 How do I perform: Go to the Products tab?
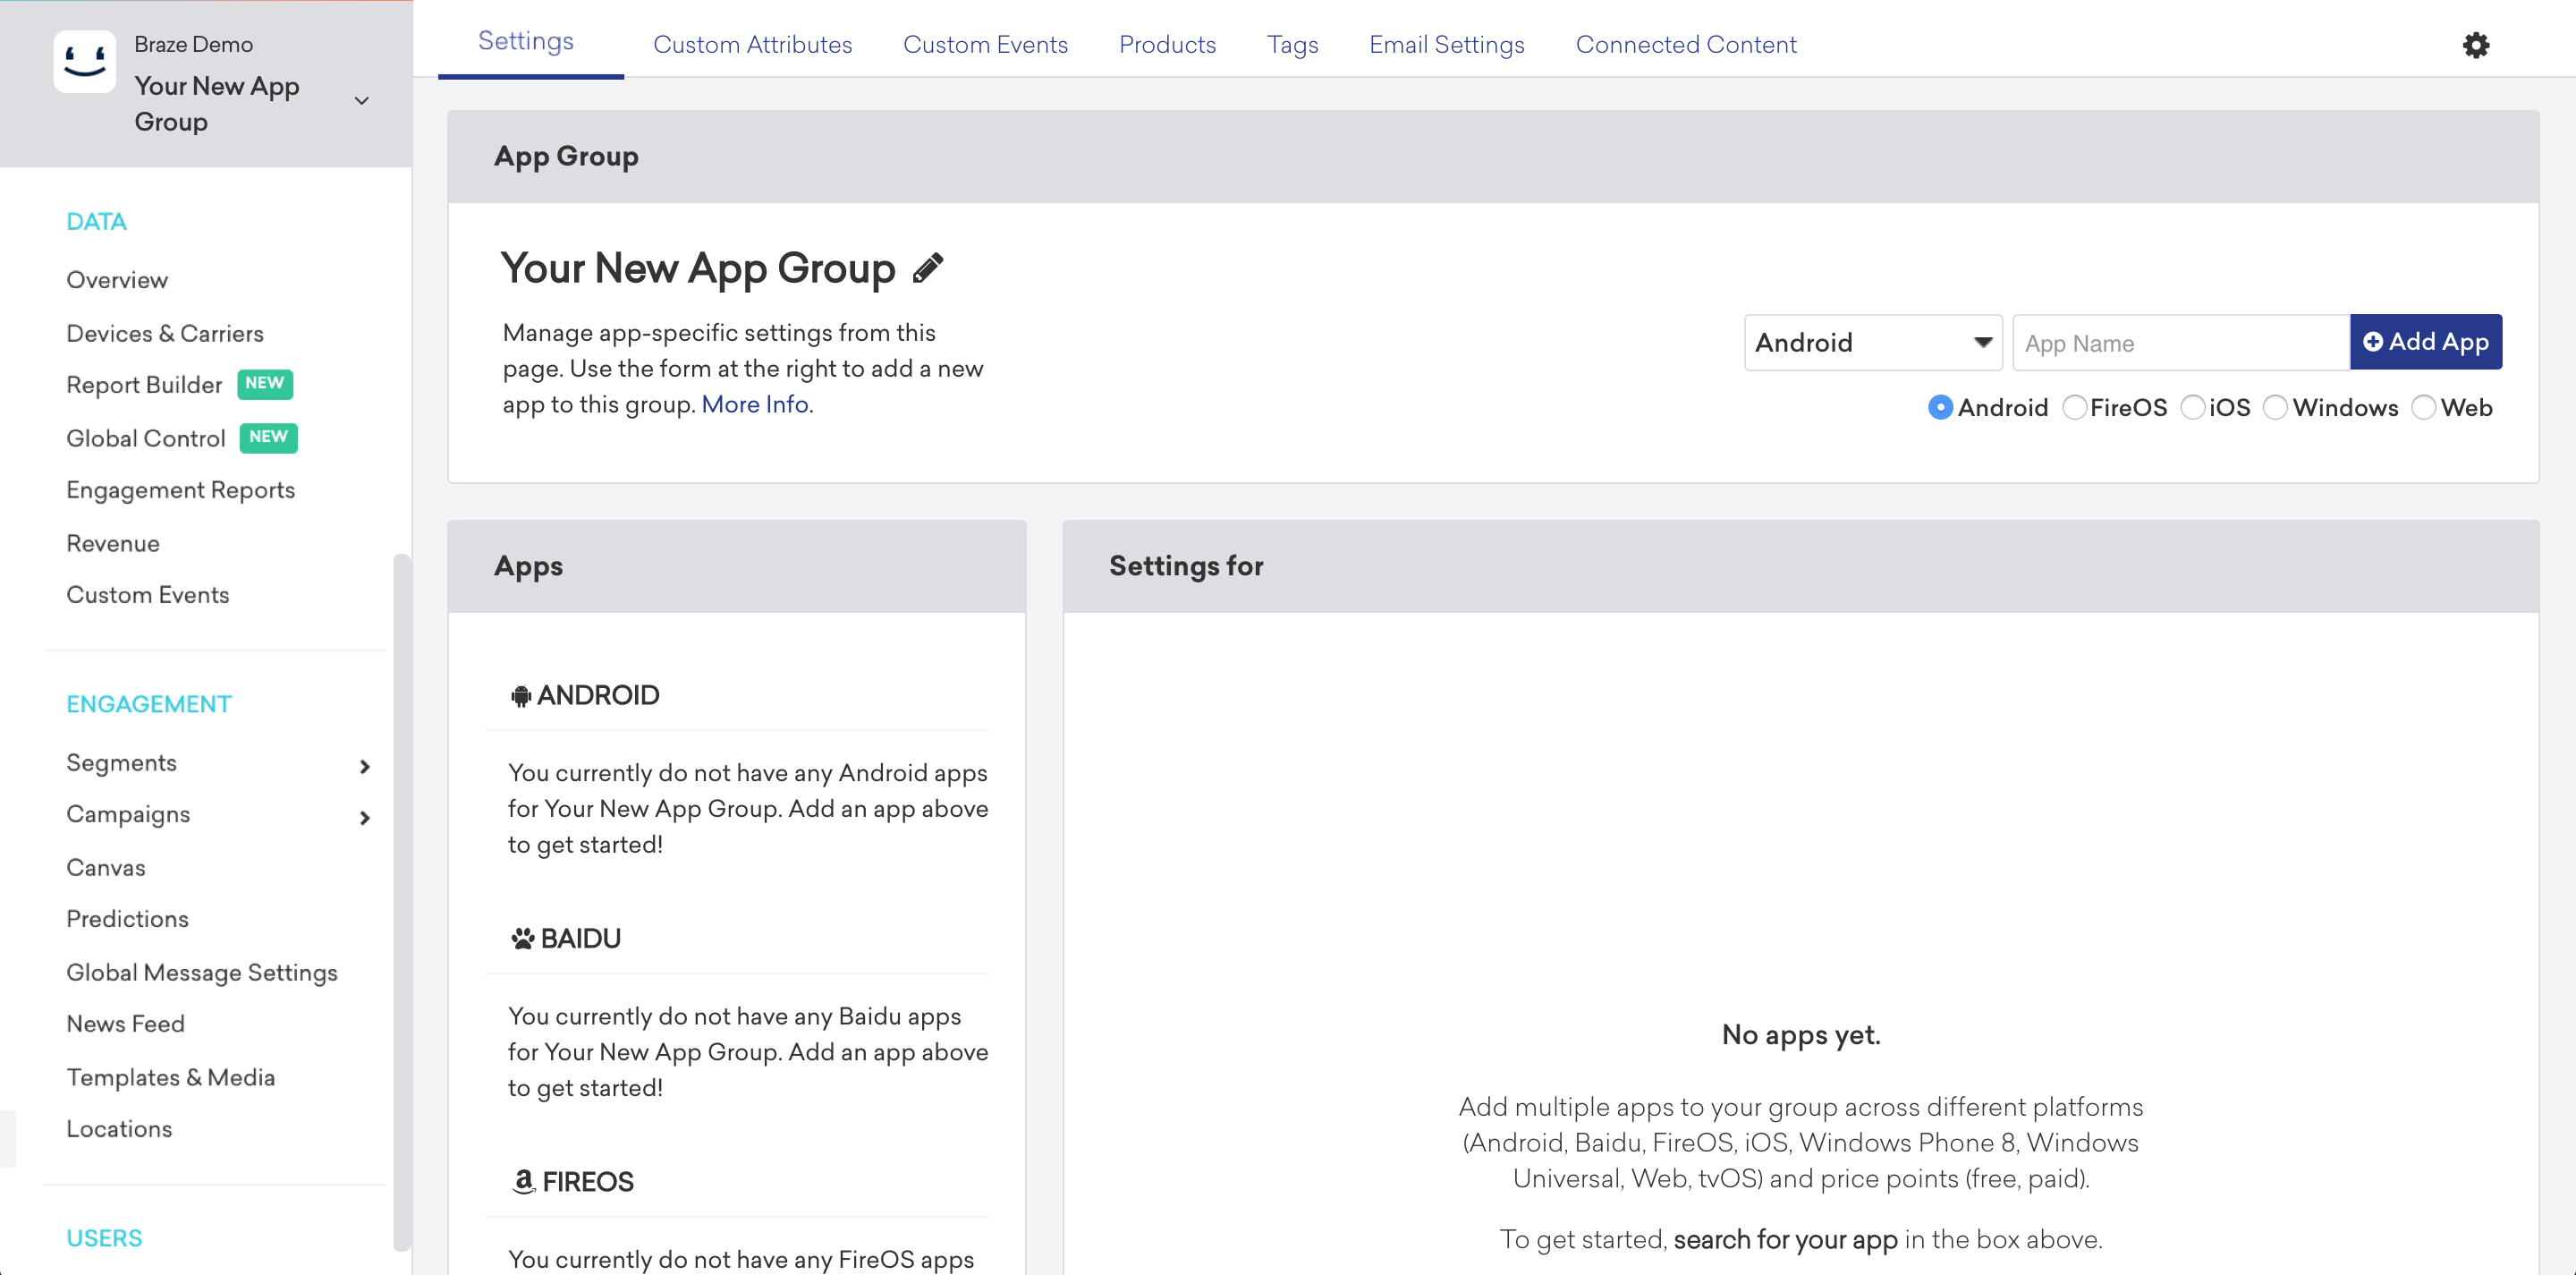[x=1167, y=45]
